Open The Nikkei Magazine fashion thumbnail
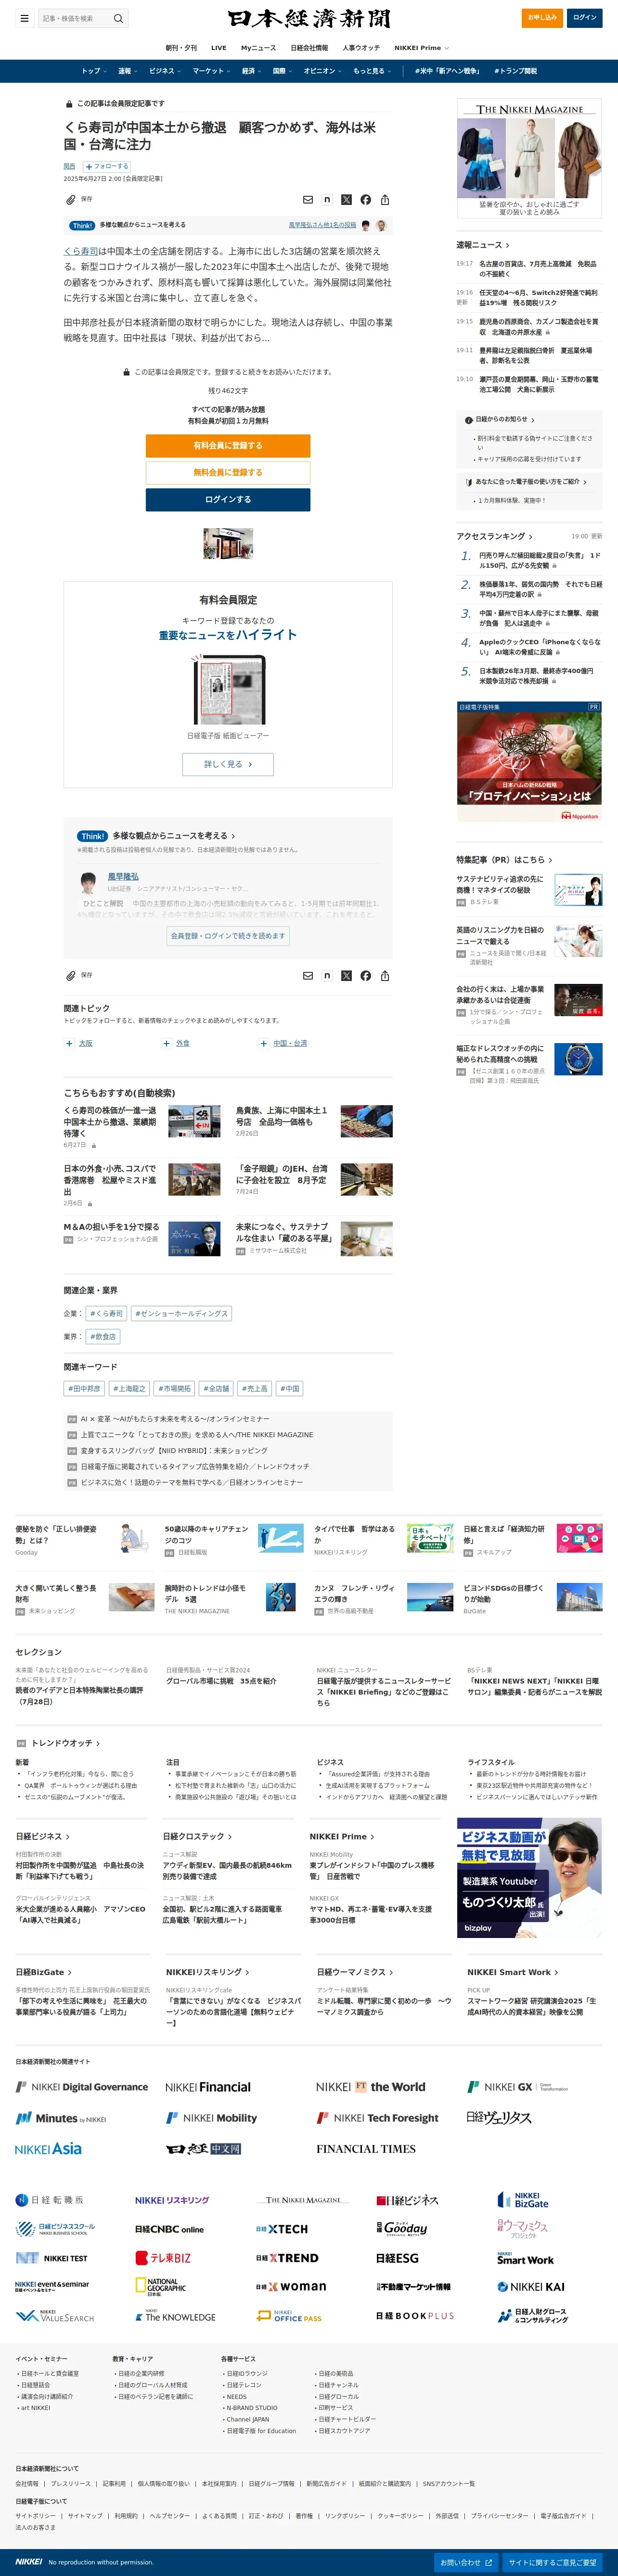 [x=529, y=158]
